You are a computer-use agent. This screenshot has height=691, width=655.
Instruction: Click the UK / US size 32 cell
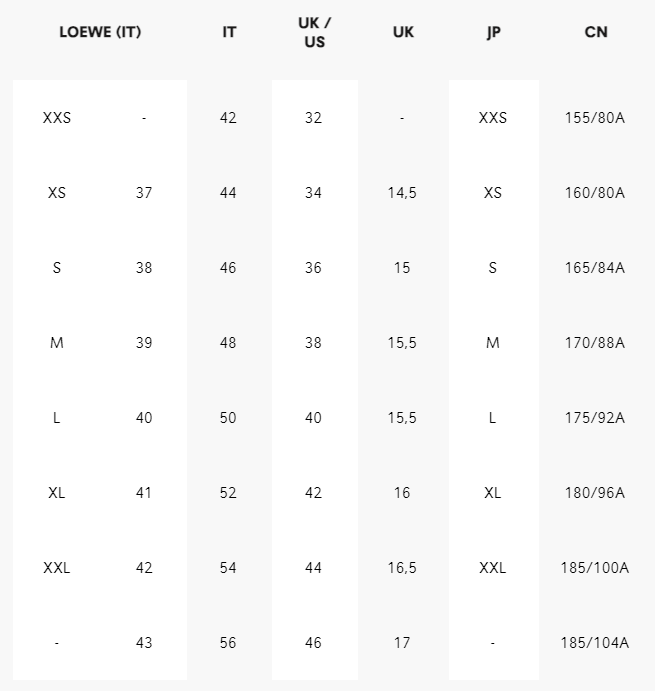tap(314, 118)
